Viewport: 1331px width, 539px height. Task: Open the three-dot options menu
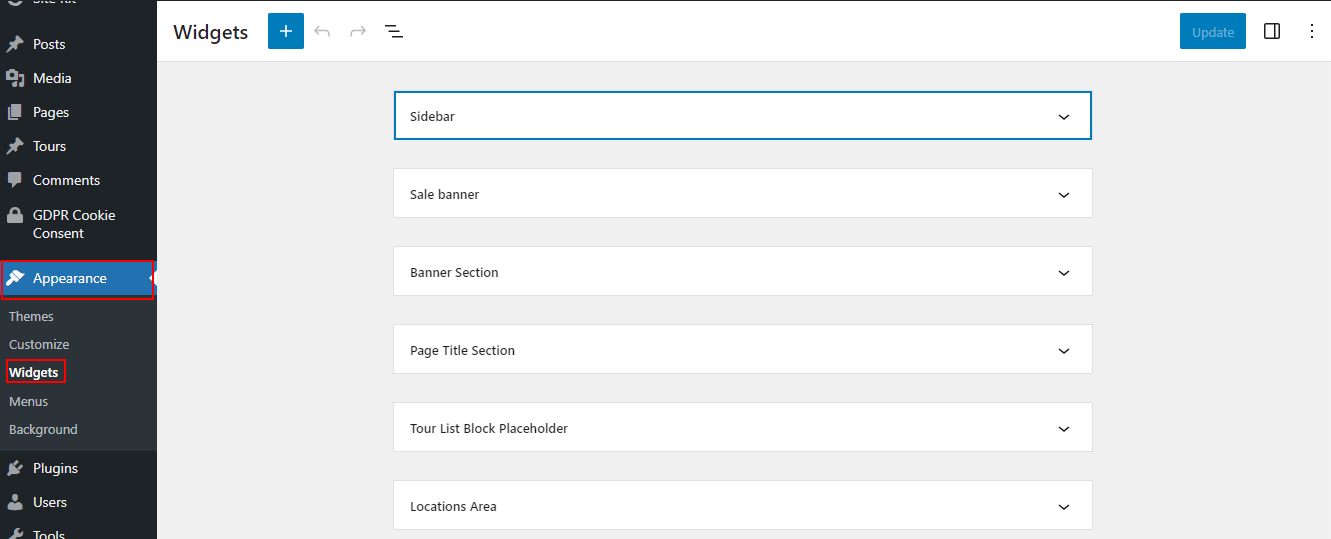point(1312,31)
